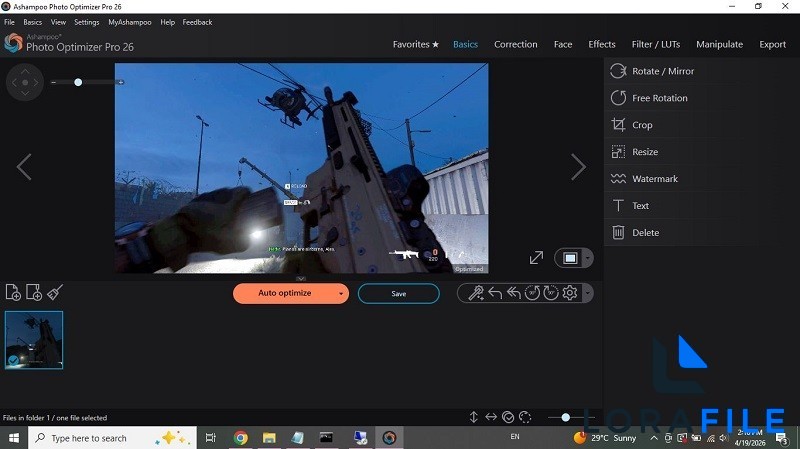Click the horizontal arrows icon in status bar

(x=491, y=417)
